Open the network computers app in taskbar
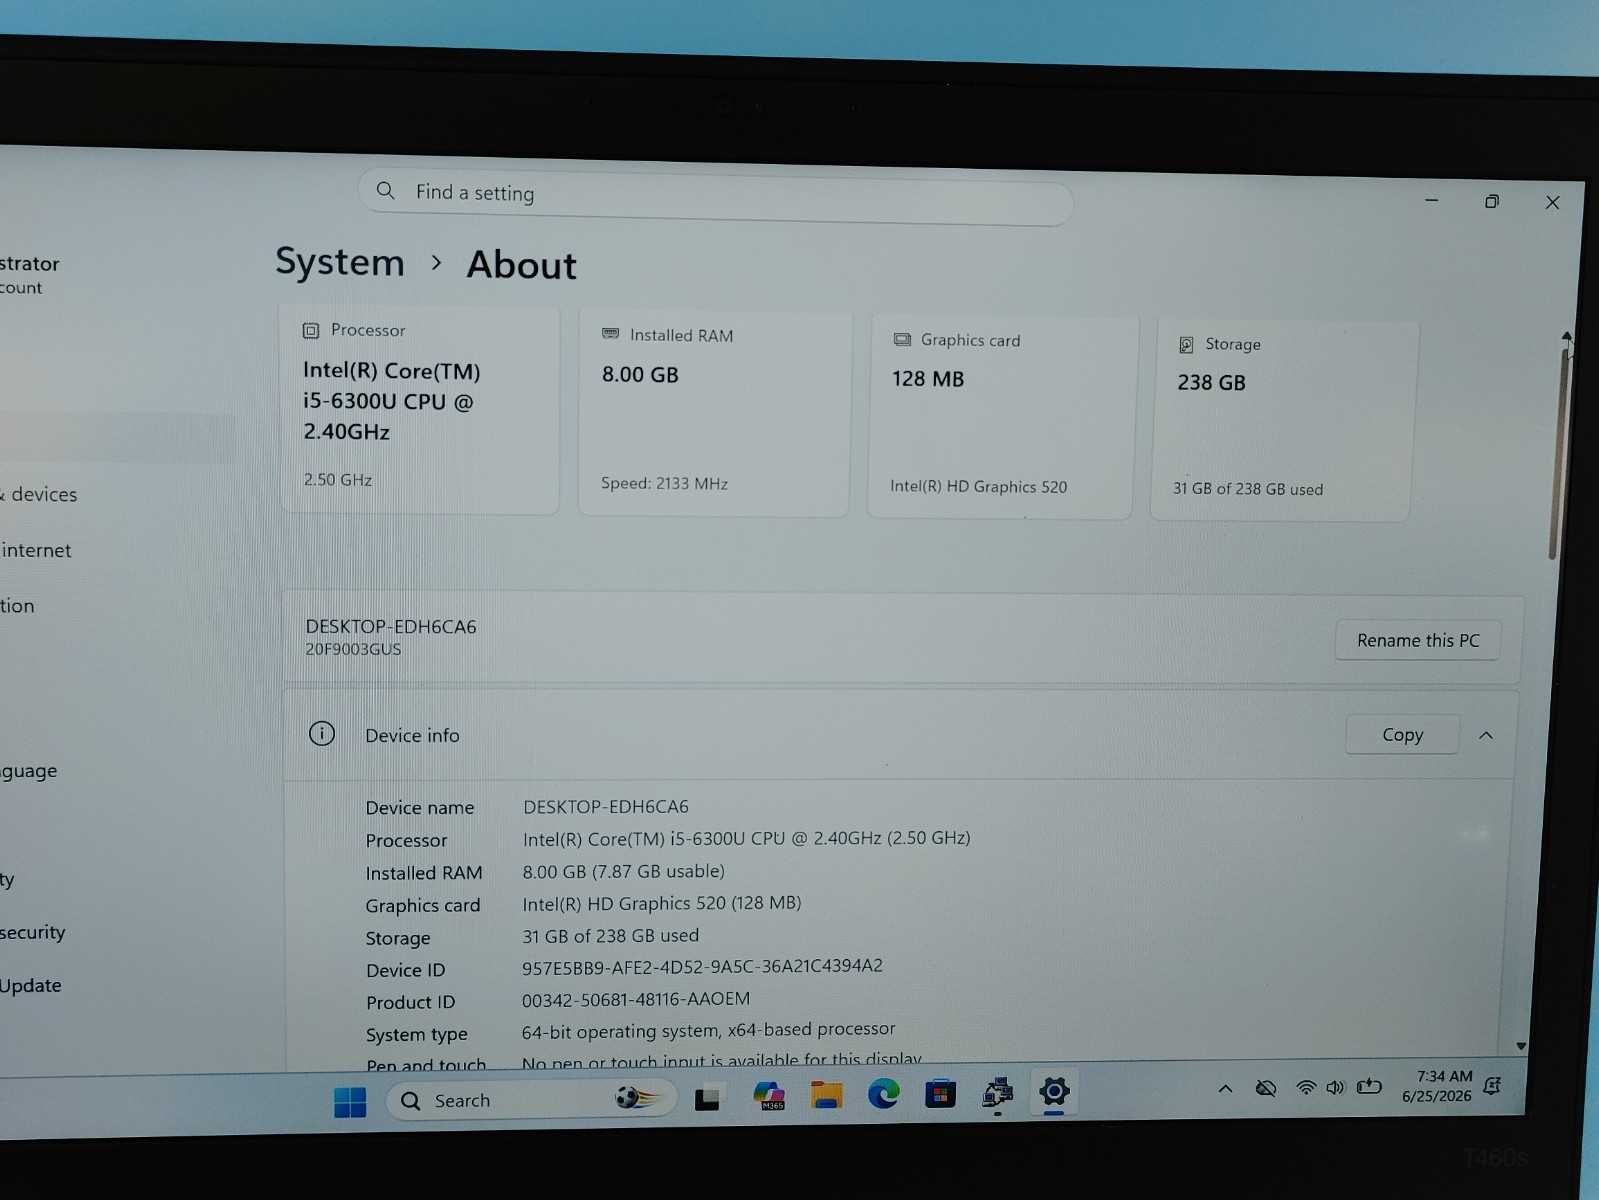1599x1200 pixels. (x=997, y=1093)
